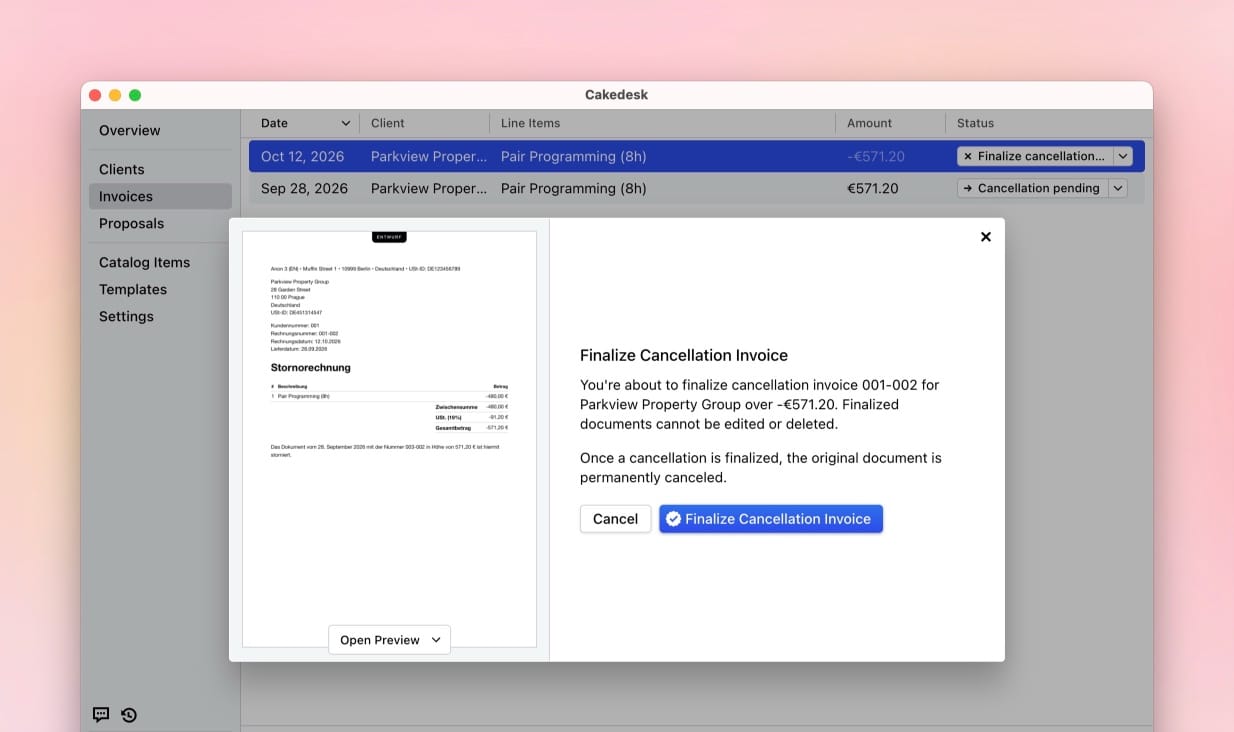The image size is (1234, 732).
Task: Click Pair Programming (8h) in Oct 12 row
Action: click(573, 156)
